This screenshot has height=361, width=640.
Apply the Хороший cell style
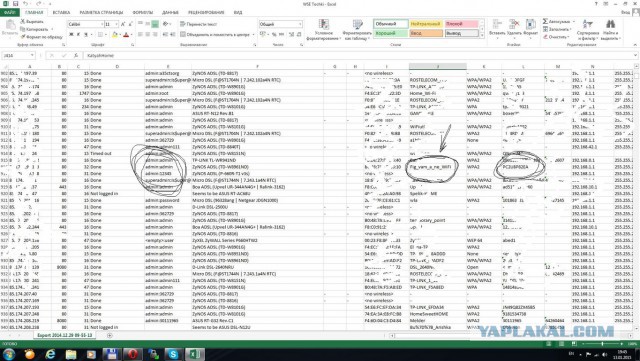point(391,33)
